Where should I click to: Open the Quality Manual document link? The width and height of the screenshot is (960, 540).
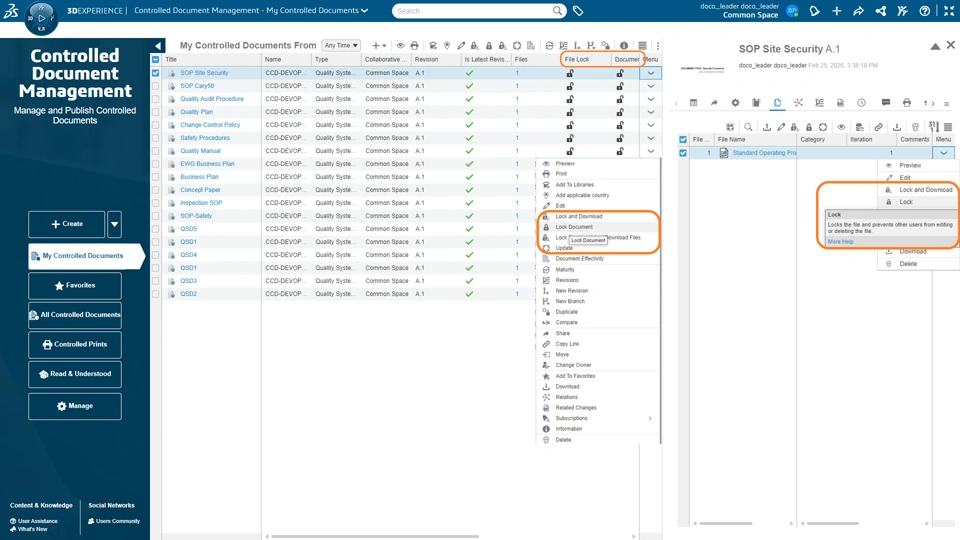pos(200,151)
